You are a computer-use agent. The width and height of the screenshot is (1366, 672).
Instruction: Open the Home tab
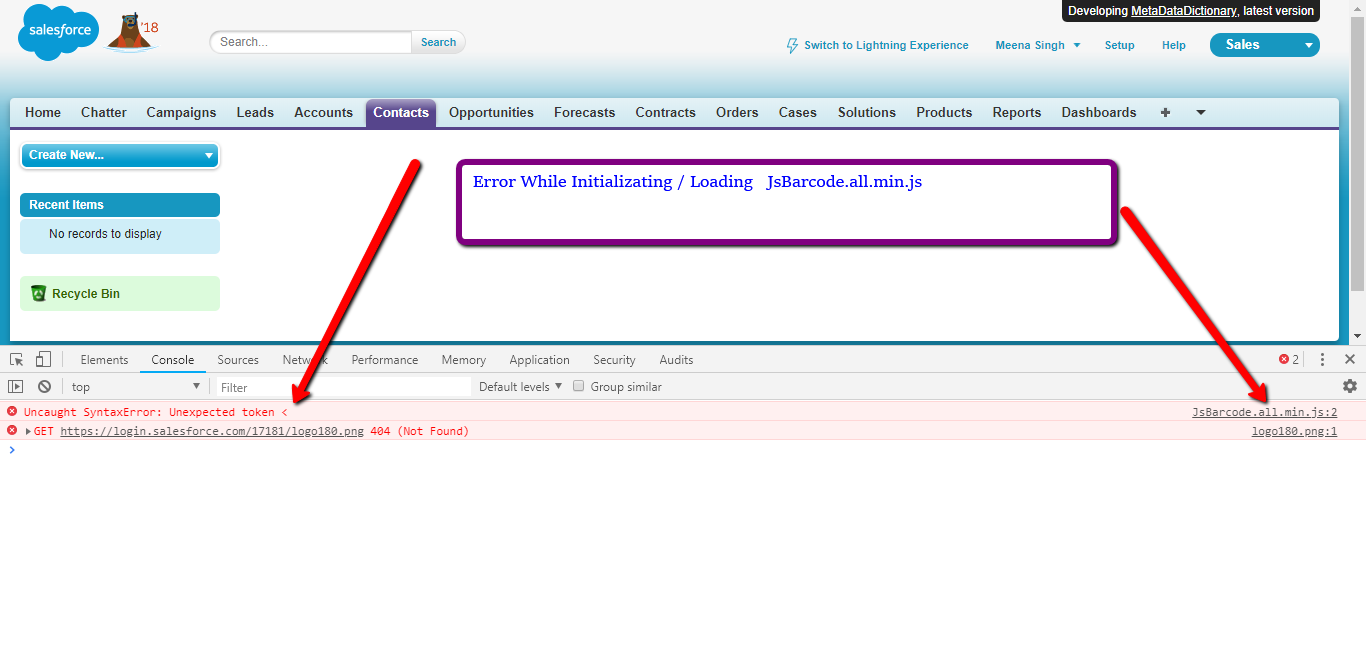[43, 113]
